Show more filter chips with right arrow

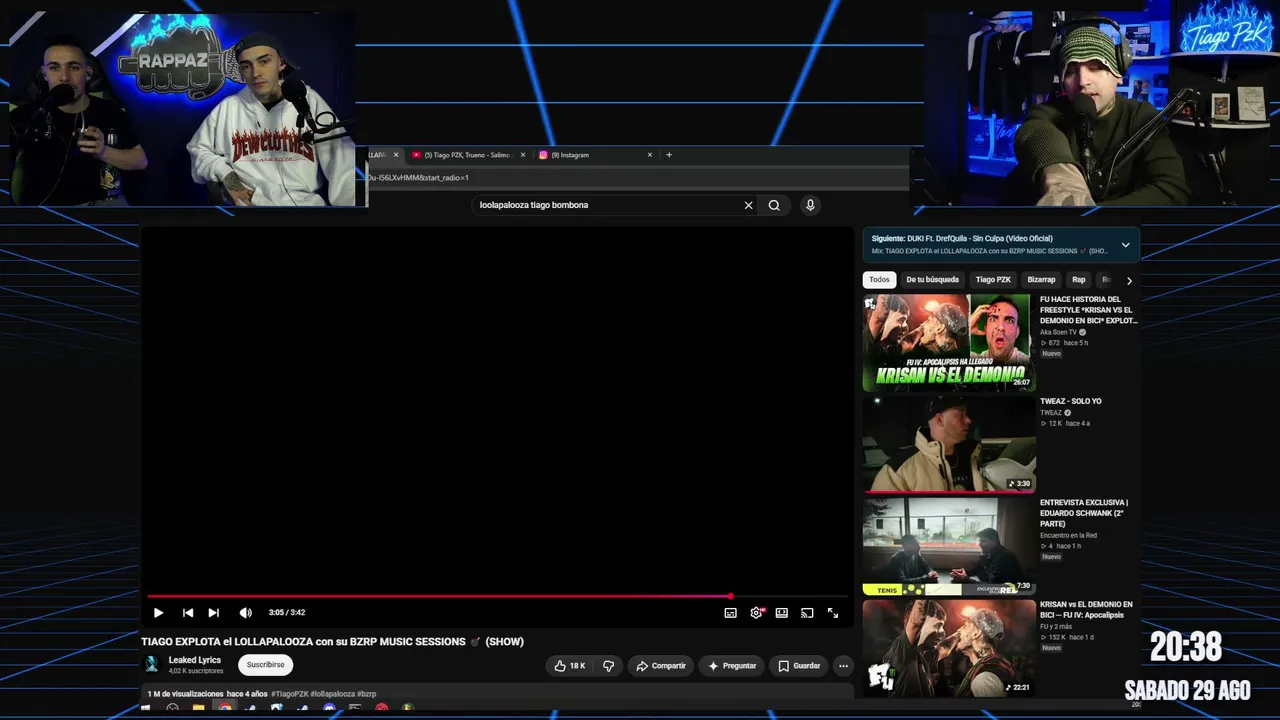[1129, 281]
